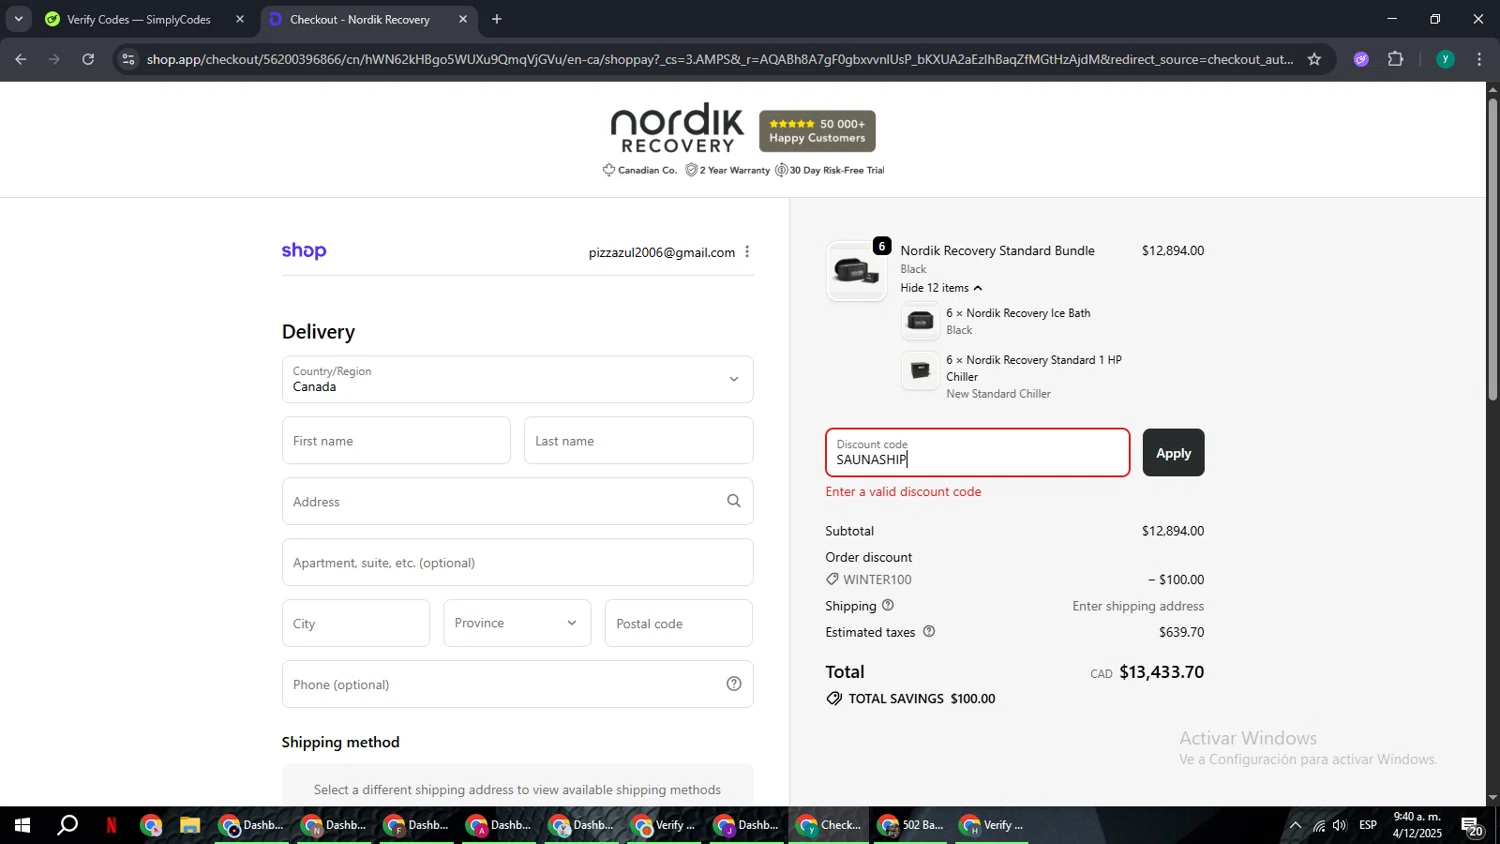Click the Phone (optional) field
Screen dimensions: 1500x844
tap(517, 684)
